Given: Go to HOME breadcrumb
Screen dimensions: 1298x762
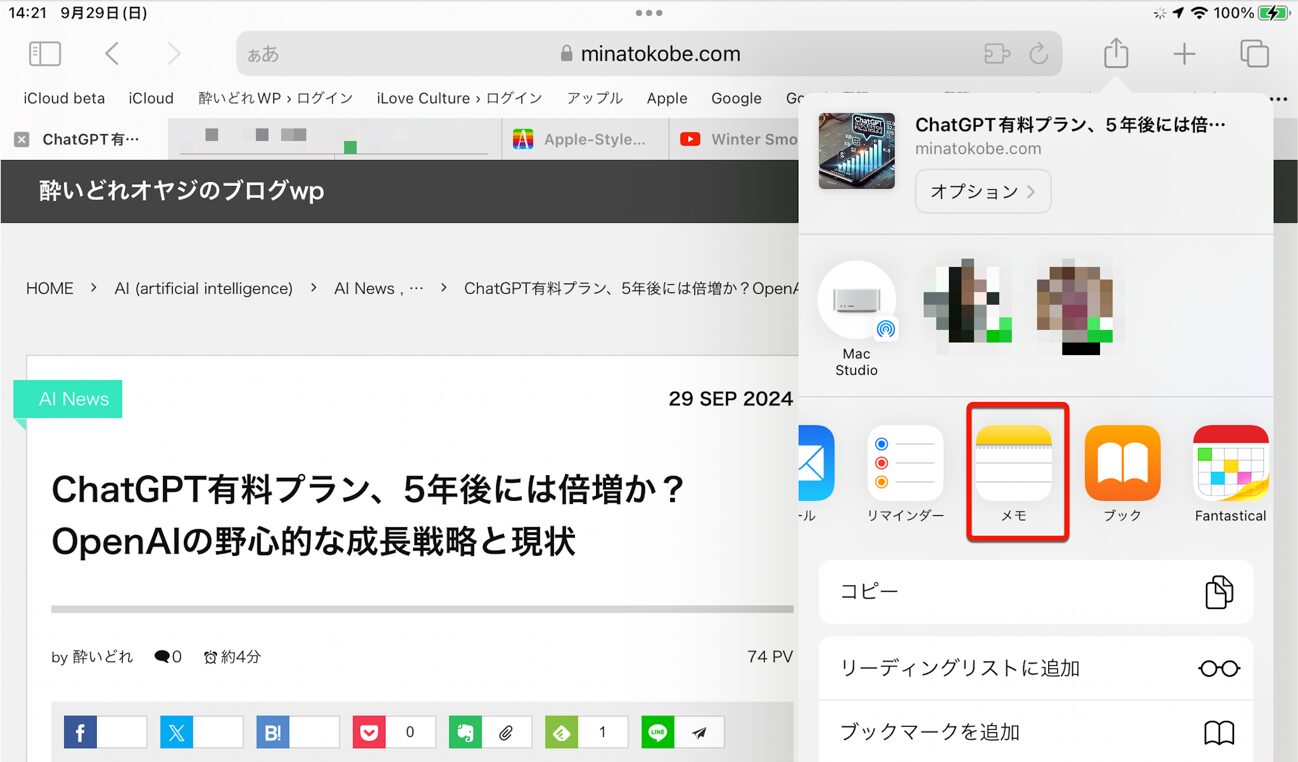Looking at the screenshot, I should click(x=50, y=288).
